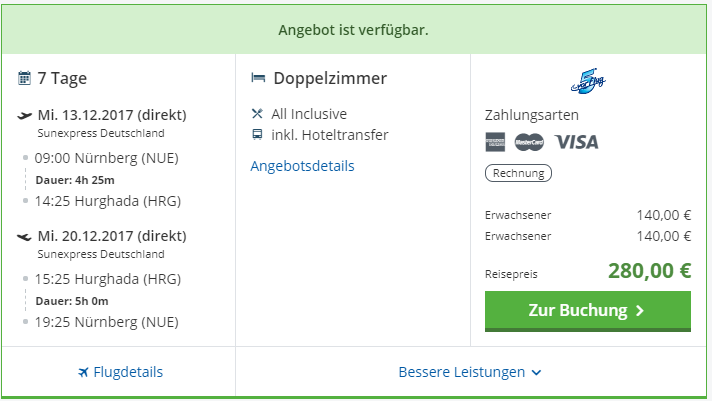Viewport: 712px width, 401px height.
Task: Click the VISA payment logo
Action: [577, 142]
